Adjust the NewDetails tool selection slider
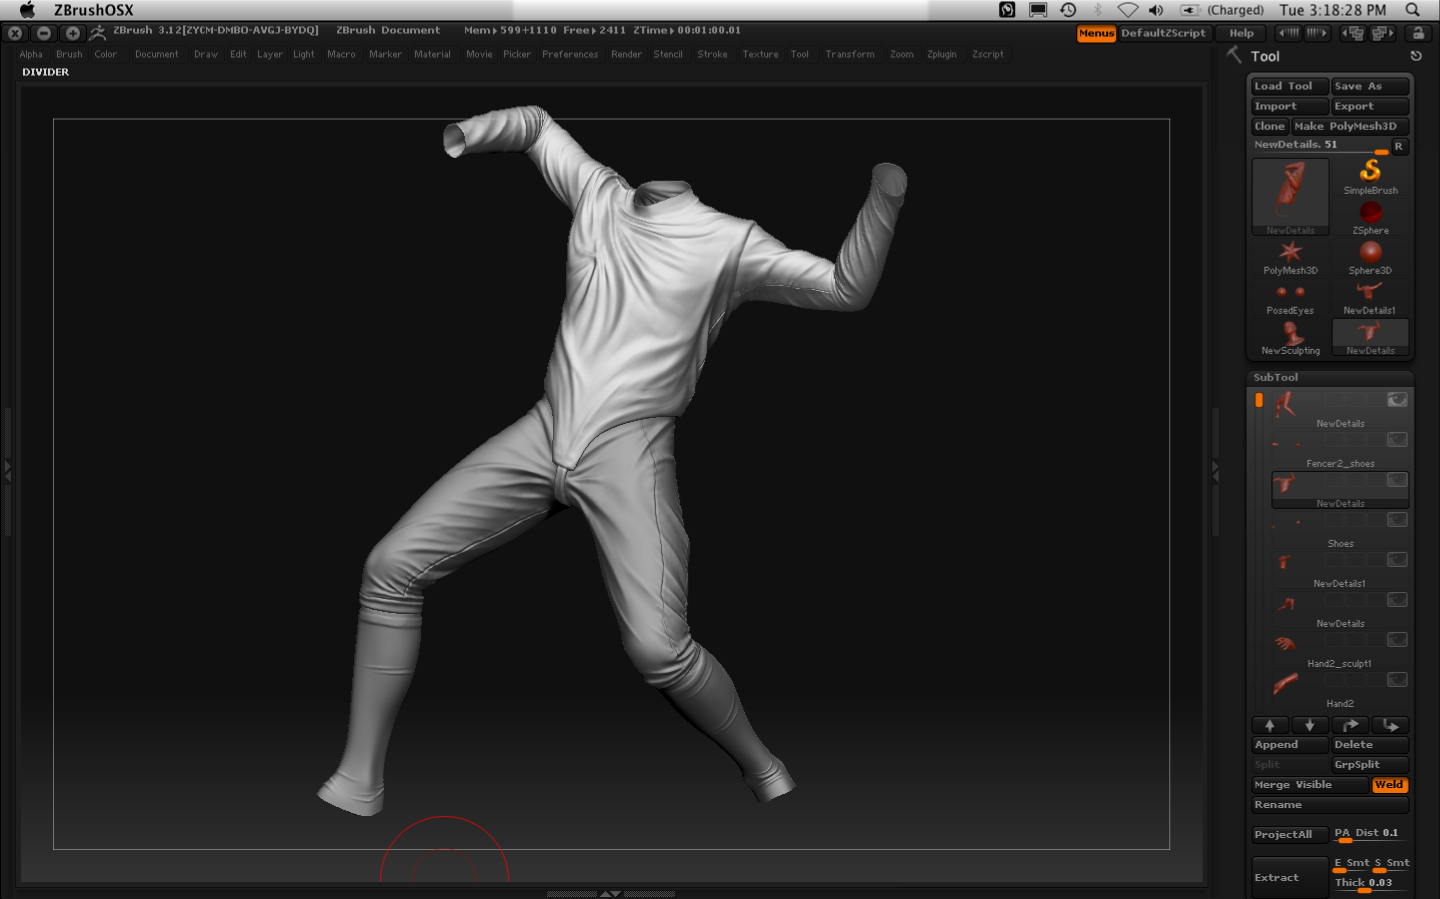Viewport: 1440px width, 899px height. (1320, 146)
